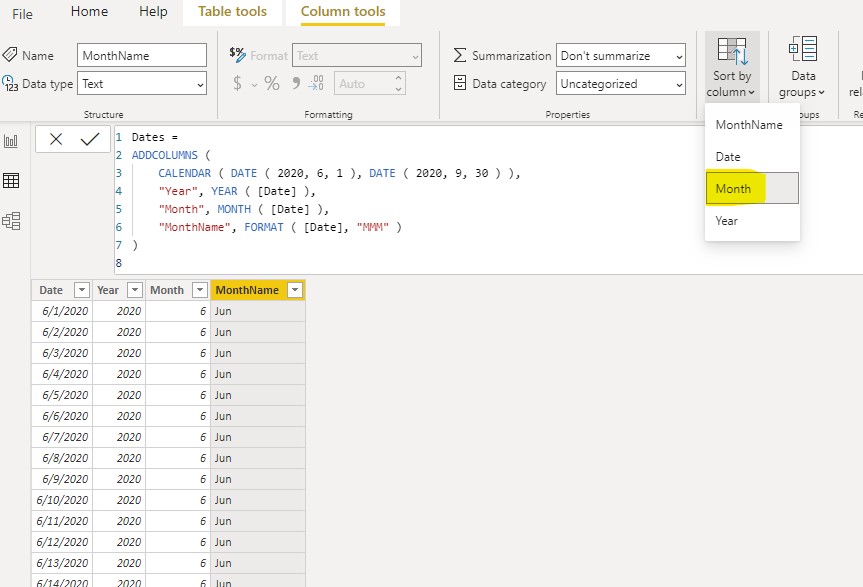The image size is (863, 587).
Task: Switch to Report view icon
Action: [x=11, y=141]
